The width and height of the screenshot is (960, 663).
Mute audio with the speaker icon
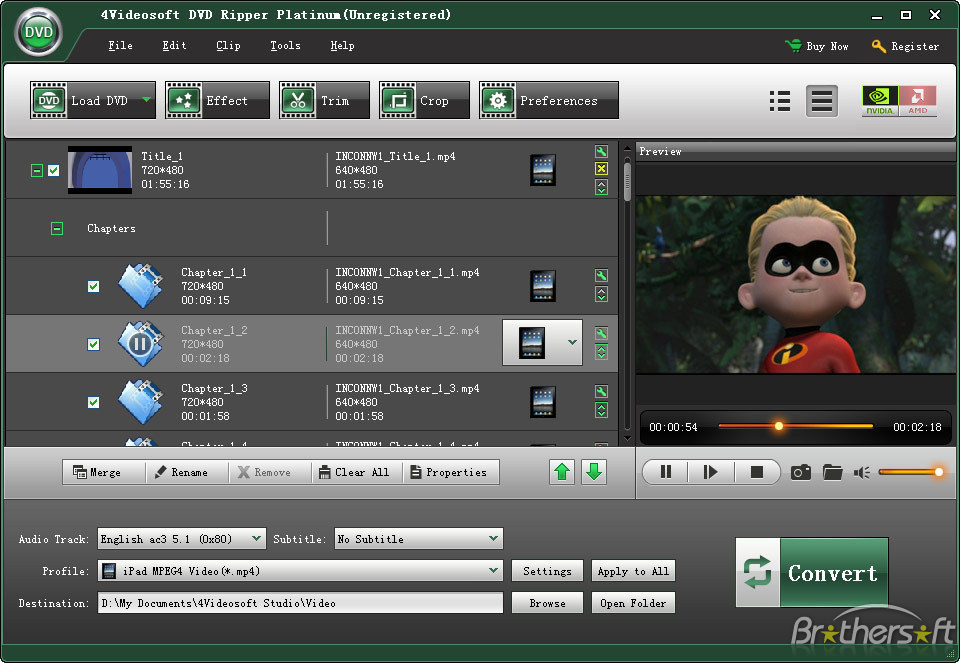pos(862,472)
